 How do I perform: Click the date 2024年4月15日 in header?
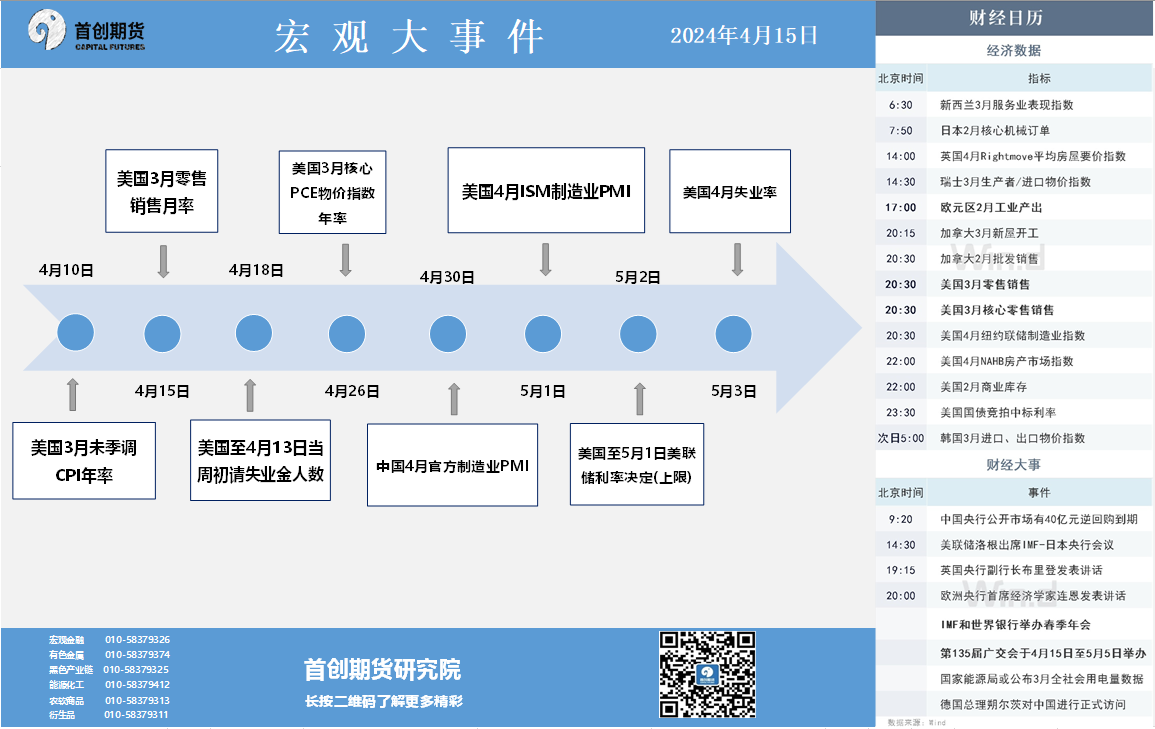point(744,35)
